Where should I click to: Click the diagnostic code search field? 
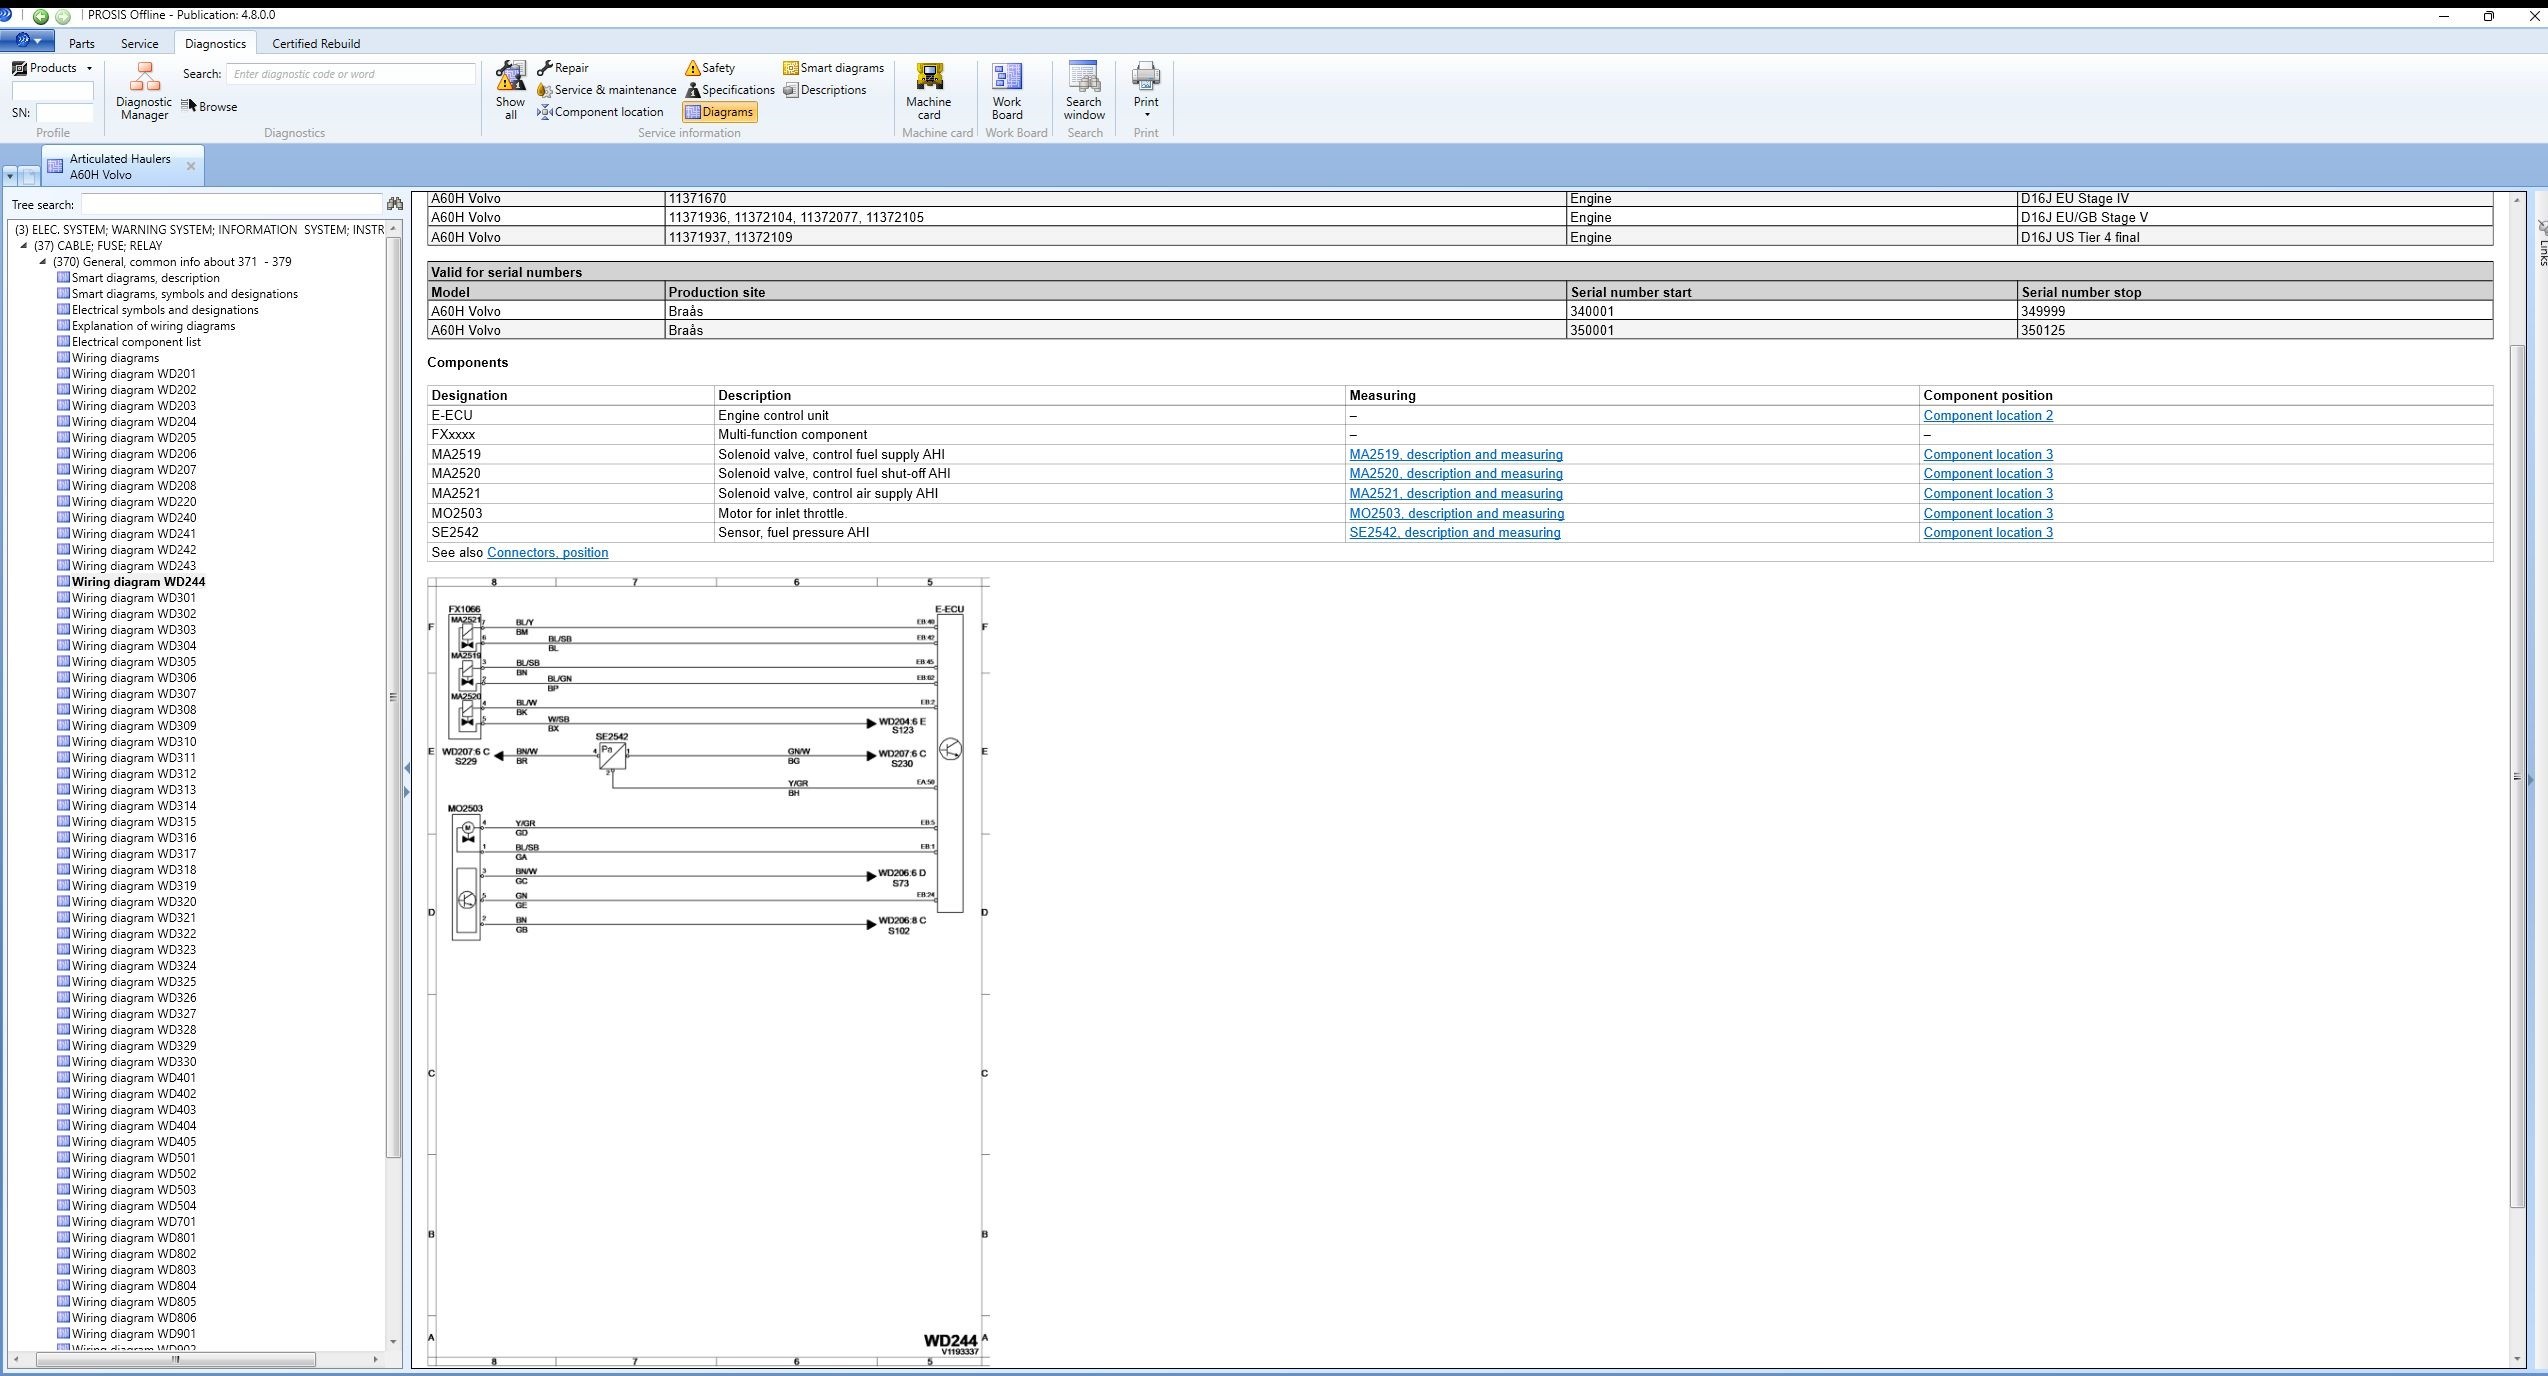350,74
